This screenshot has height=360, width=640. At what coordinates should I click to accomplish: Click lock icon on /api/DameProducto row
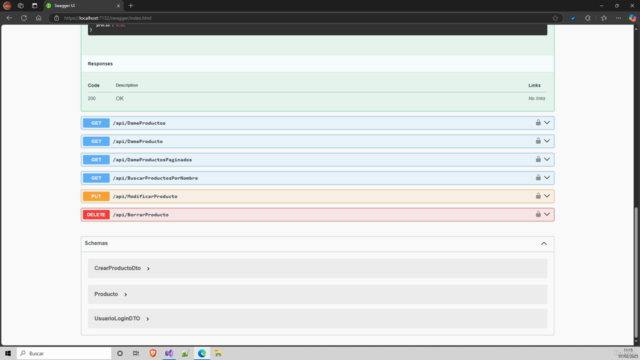click(x=538, y=141)
